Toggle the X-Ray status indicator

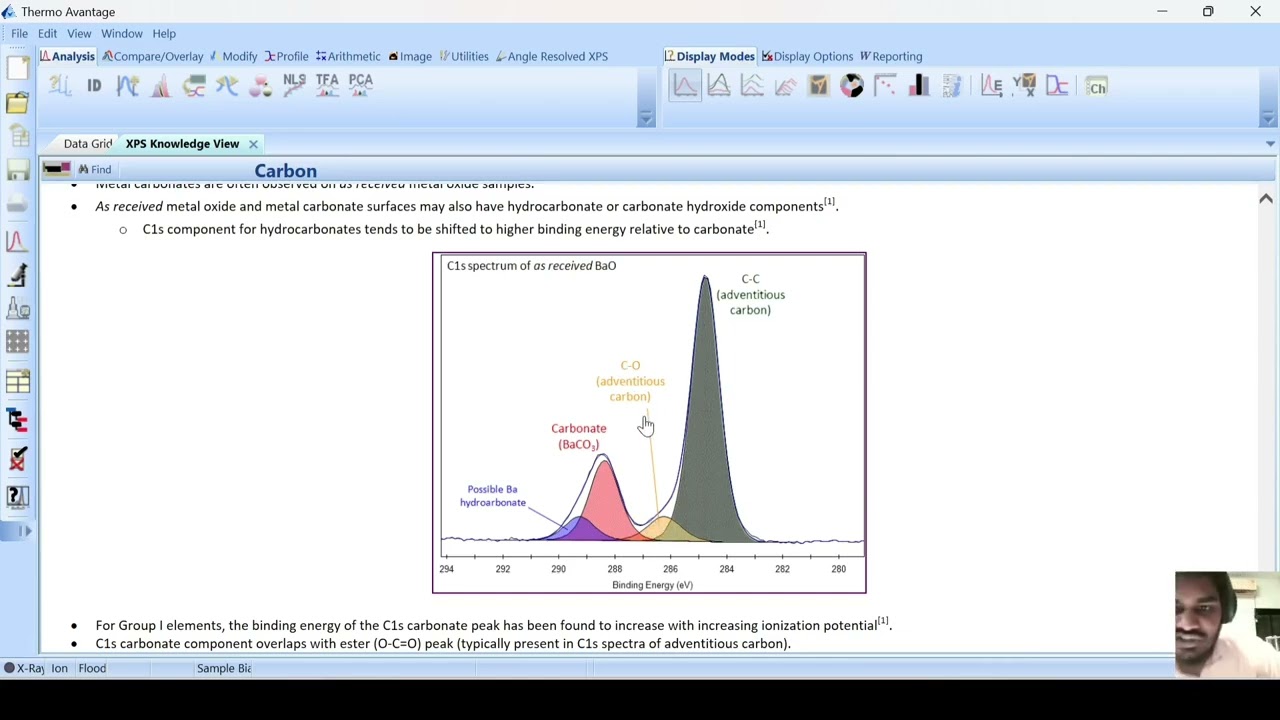tap(24, 668)
